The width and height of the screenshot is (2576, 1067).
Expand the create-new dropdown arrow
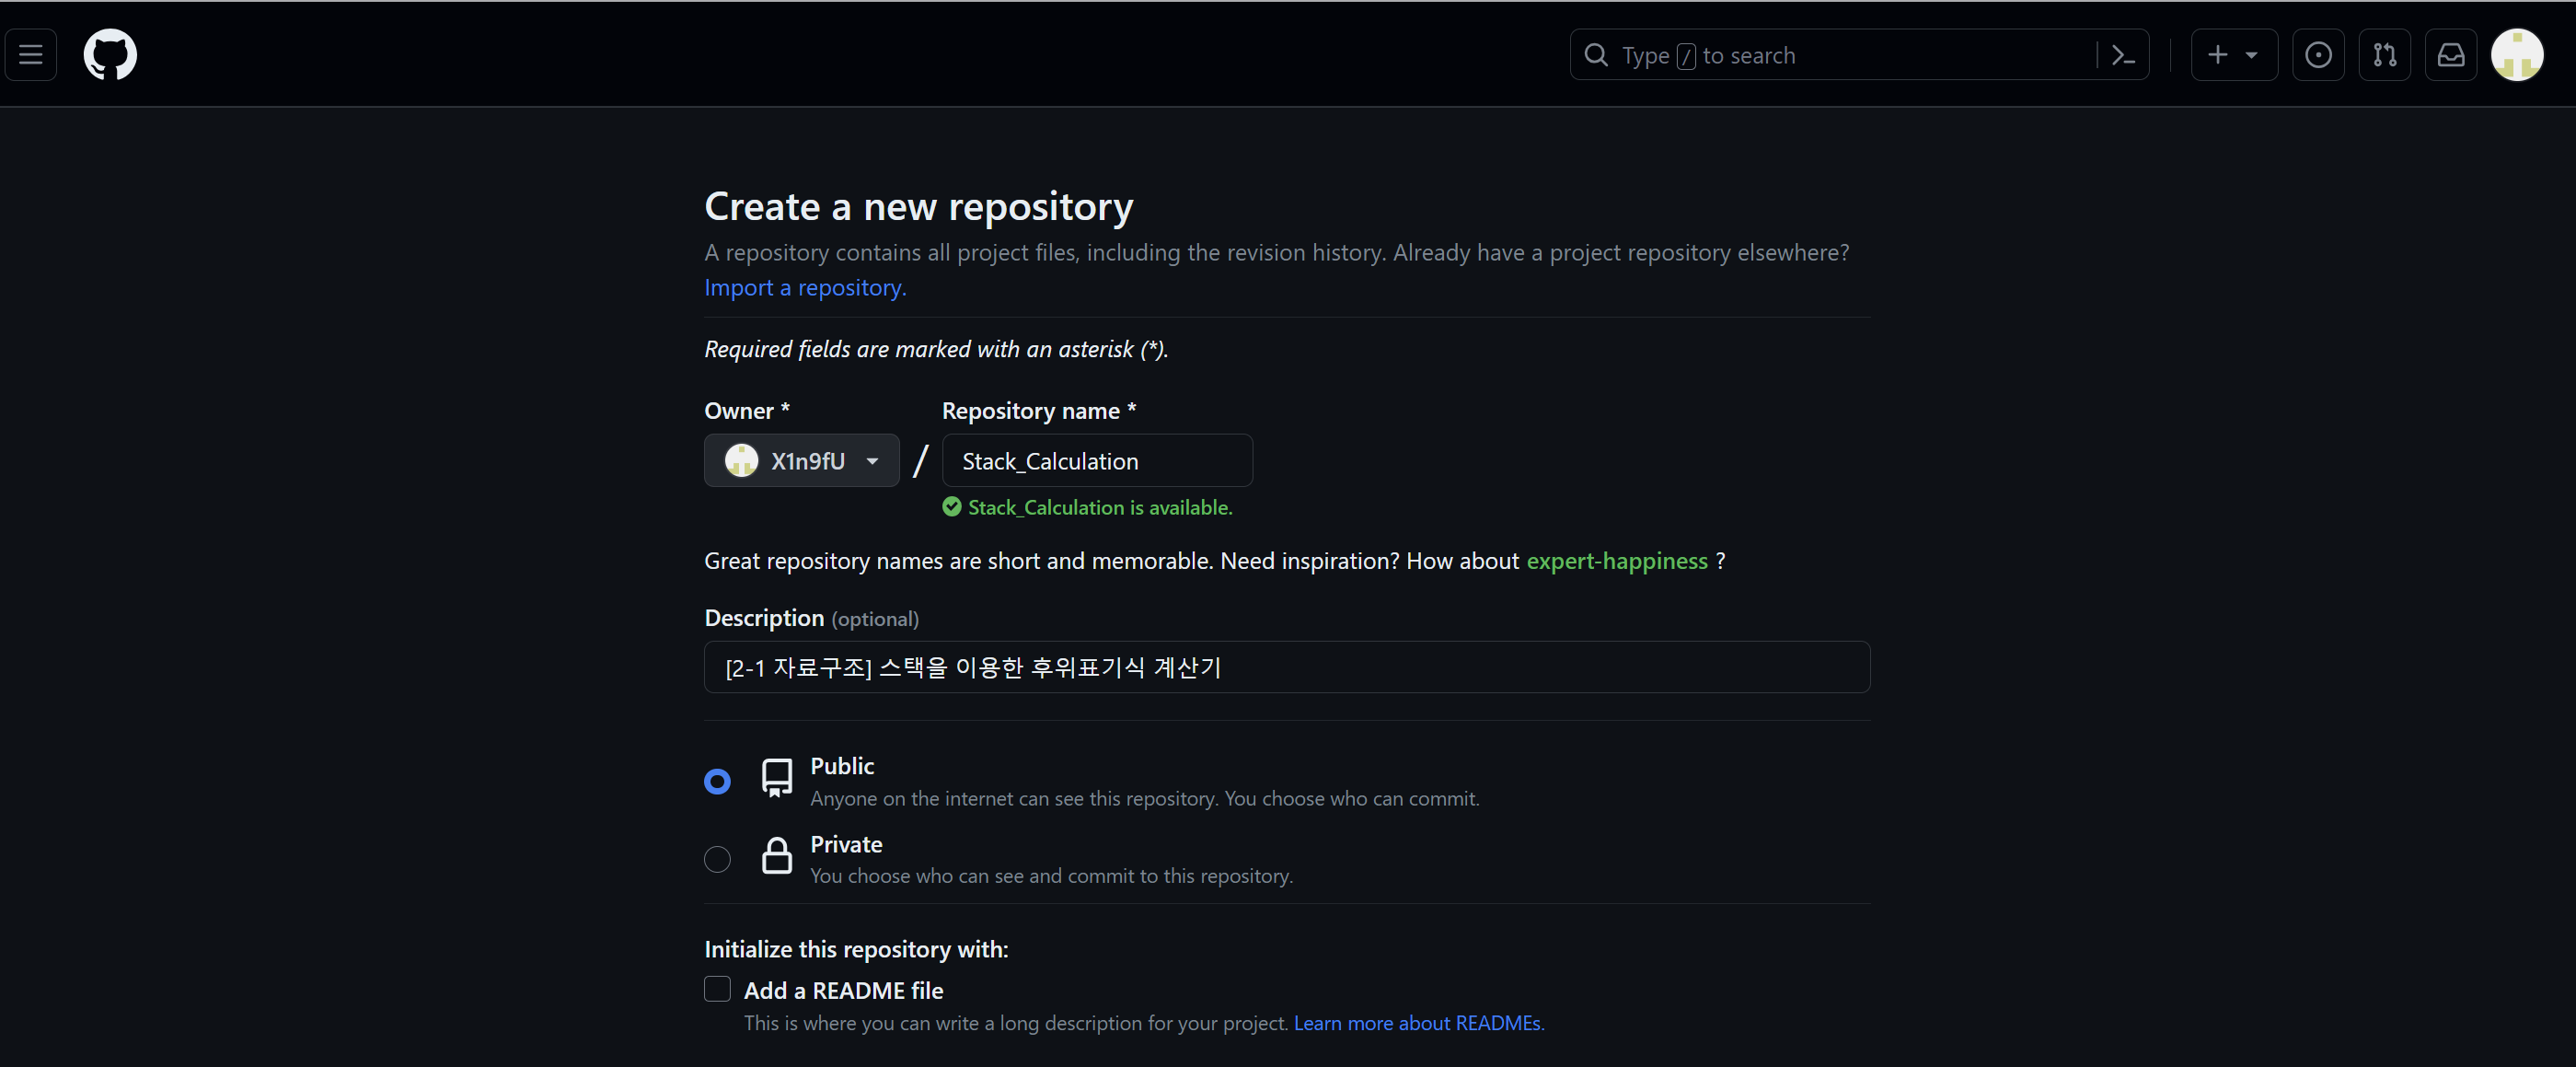(2251, 55)
